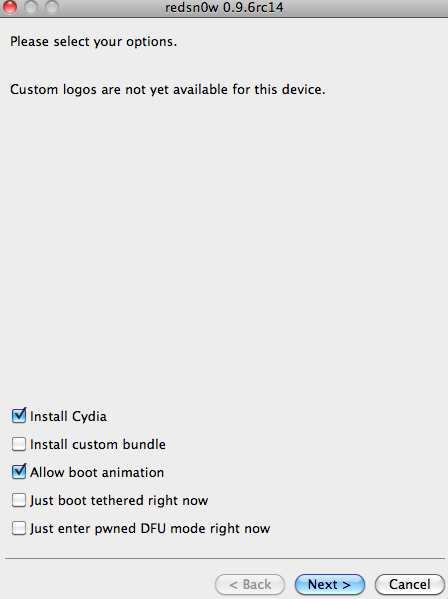Viewport: 448px width, 599px height.
Task: Click the horizontal separator line above the buttons
Action: 225,559
